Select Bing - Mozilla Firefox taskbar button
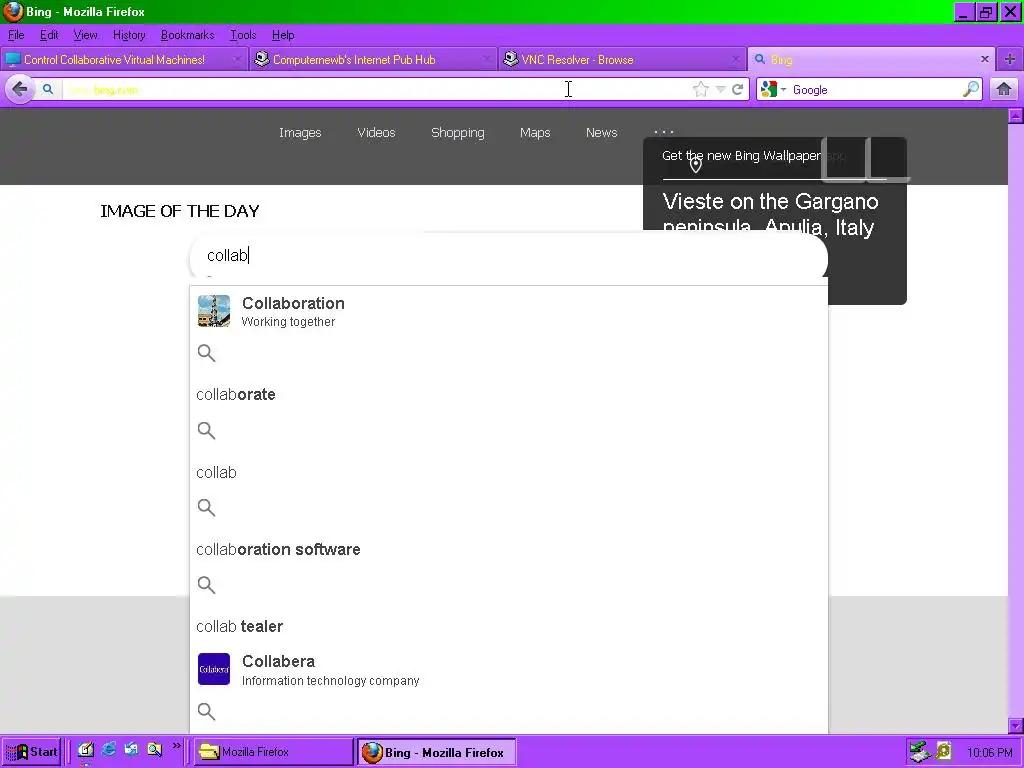The height and width of the screenshot is (768, 1024). (436, 752)
